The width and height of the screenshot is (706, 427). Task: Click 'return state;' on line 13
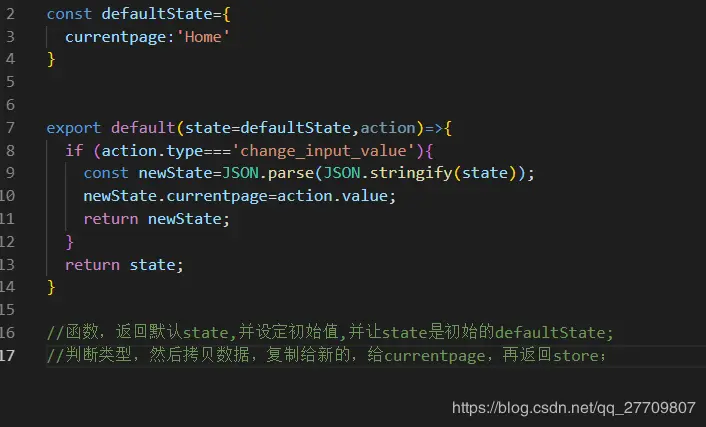124,265
